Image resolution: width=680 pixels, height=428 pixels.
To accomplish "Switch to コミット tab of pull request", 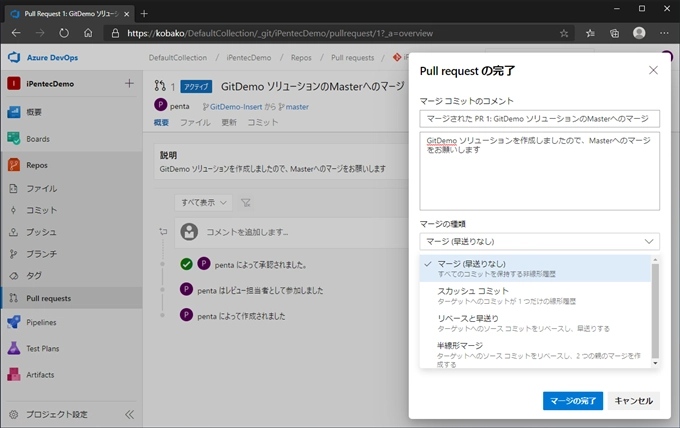I will click(x=263, y=123).
